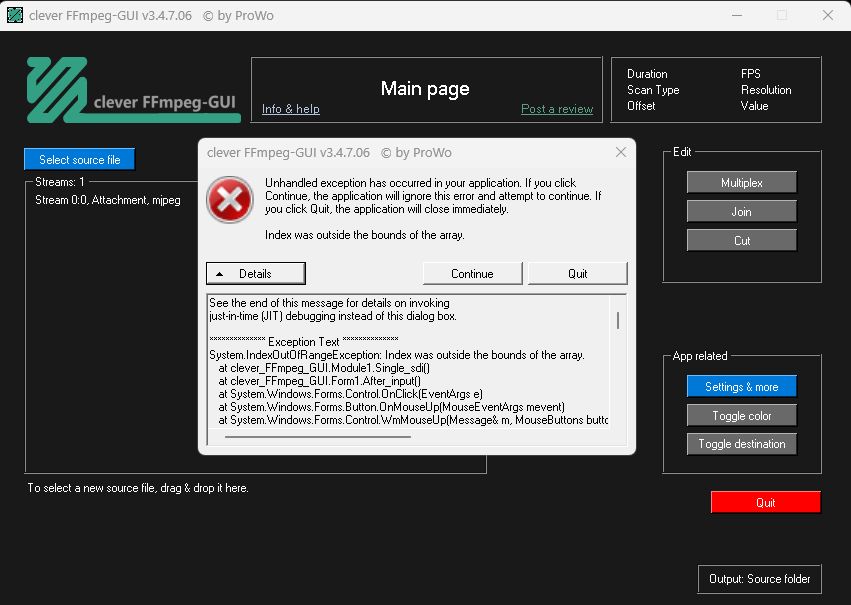Collapse the Details section in the error dialog
851x605 pixels.
pyautogui.click(x=256, y=273)
